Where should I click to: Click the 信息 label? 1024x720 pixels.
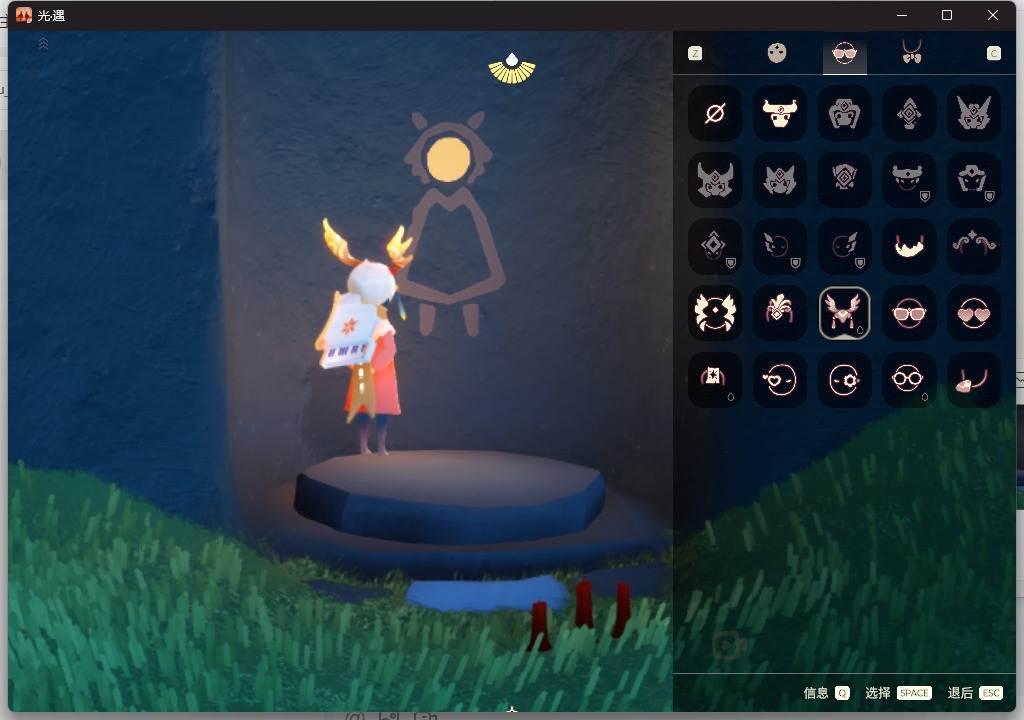tap(816, 693)
